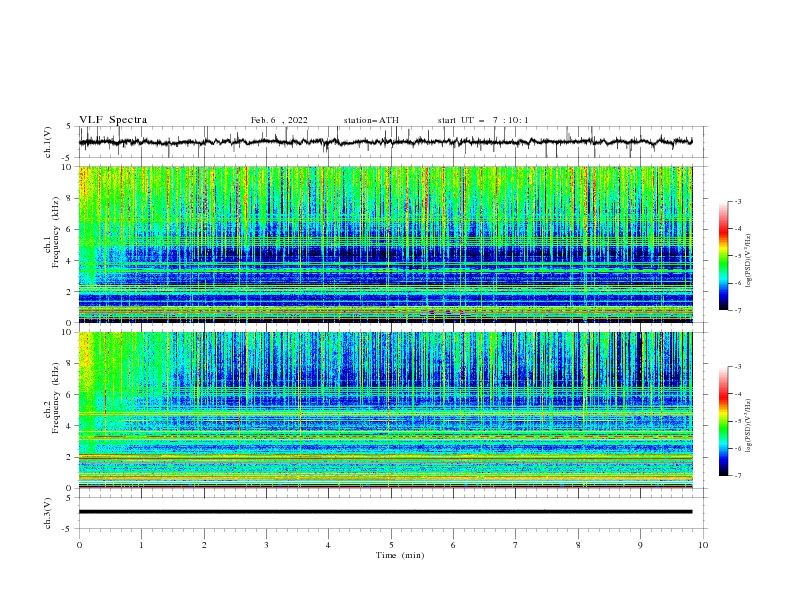Click the "ch.1 Frequency (kHz)" axis label
This screenshot has width=792, height=612.
51,233
